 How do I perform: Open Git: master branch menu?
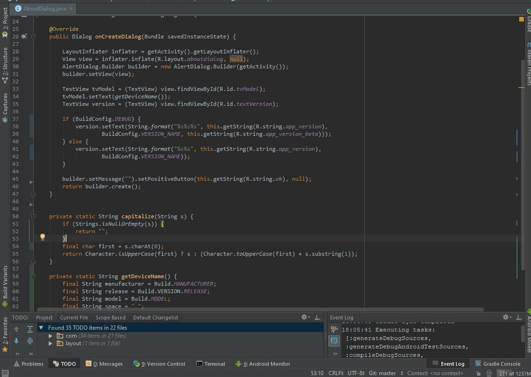pyautogui.click(x=385, y=373)
